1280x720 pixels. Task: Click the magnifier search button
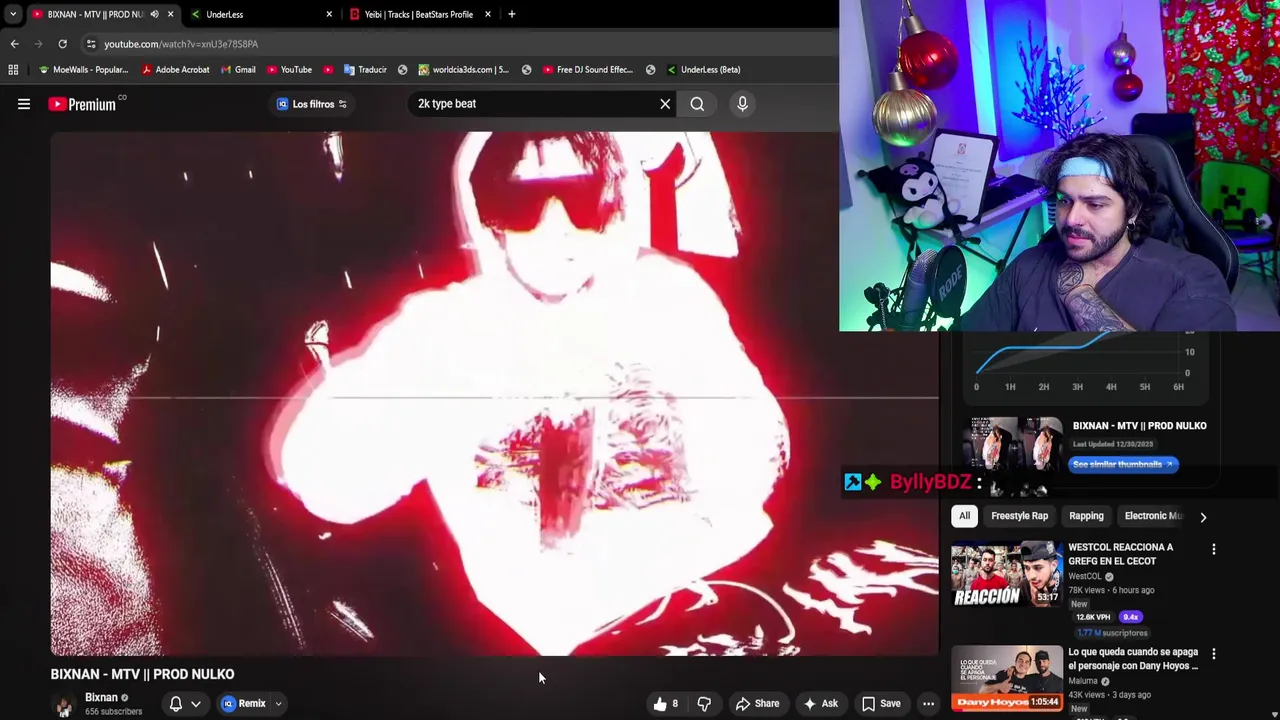(x=697, y=104)
